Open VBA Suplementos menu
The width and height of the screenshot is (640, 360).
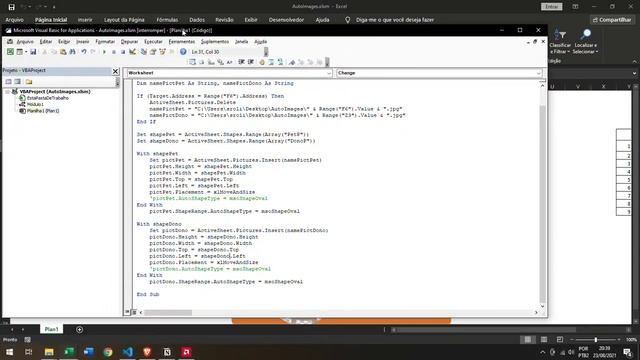(x=215, y=42)
